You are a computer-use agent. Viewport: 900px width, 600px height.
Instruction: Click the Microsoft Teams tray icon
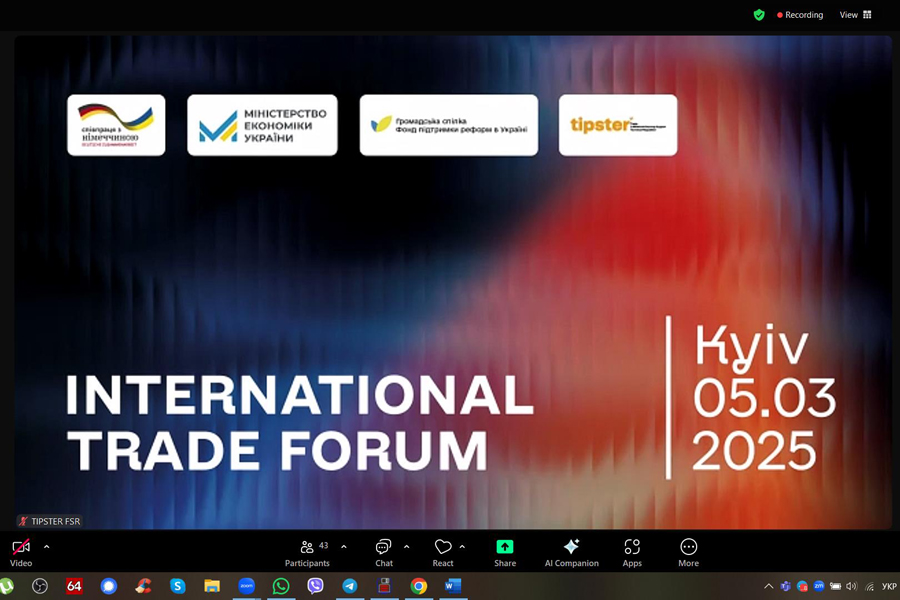coord(785,586)
